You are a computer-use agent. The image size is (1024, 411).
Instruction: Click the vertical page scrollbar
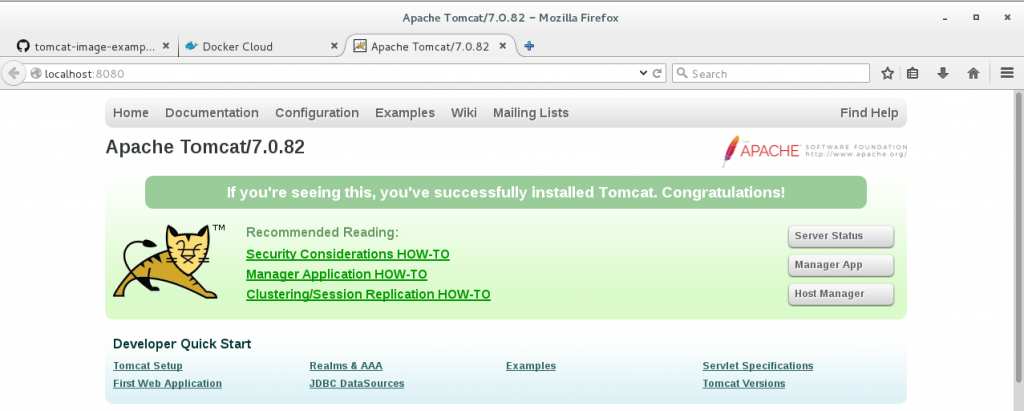click(x=1018, y=235)
